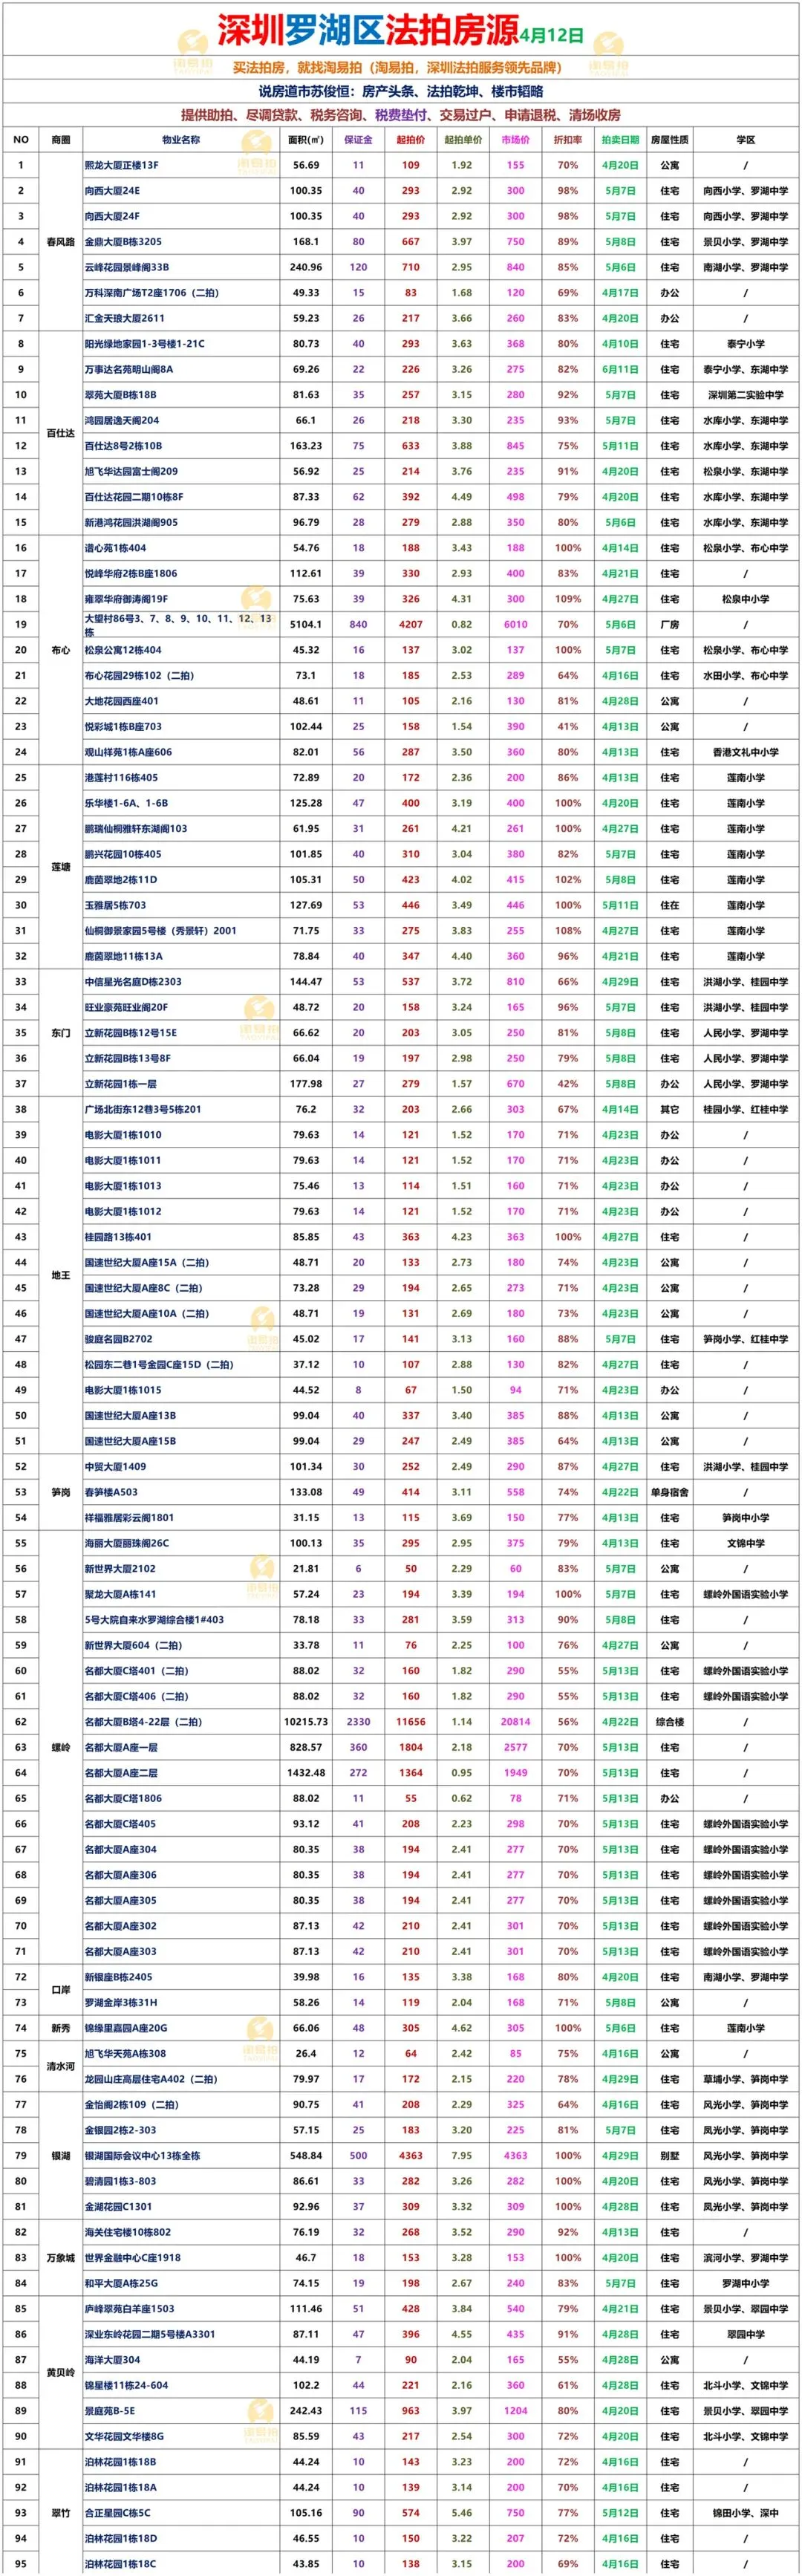Image resolution: width=802 pixels, height=2576 pixels.
Task: Select property 观山祥苑1栋A座606
Action: pyautogui.click(x=128, y=752)
